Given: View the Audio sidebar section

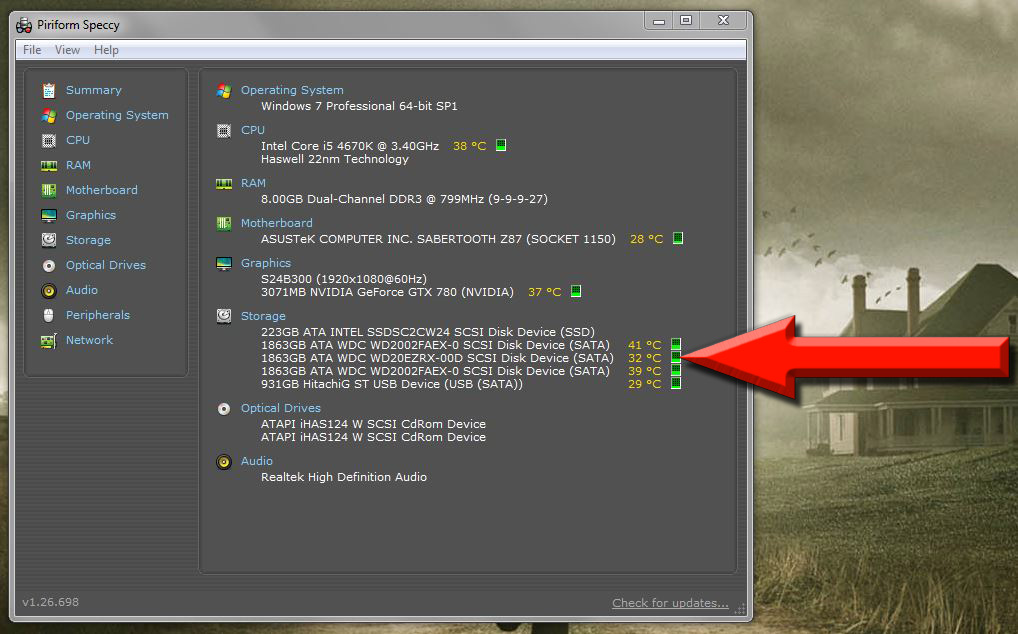Looking at the screenshot, I should point(82,290).
